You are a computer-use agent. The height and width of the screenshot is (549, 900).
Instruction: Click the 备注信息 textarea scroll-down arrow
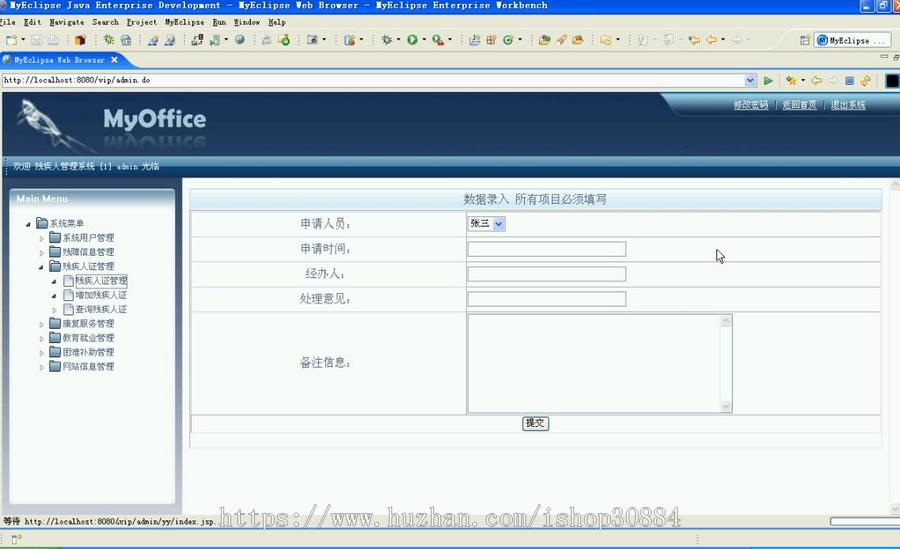(x=726, y=407)
